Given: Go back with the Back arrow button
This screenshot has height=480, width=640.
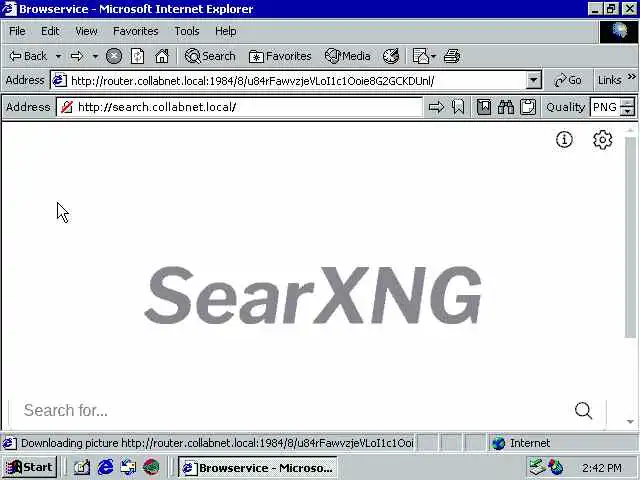Looking at the screenshot, I should coord(28,56).
